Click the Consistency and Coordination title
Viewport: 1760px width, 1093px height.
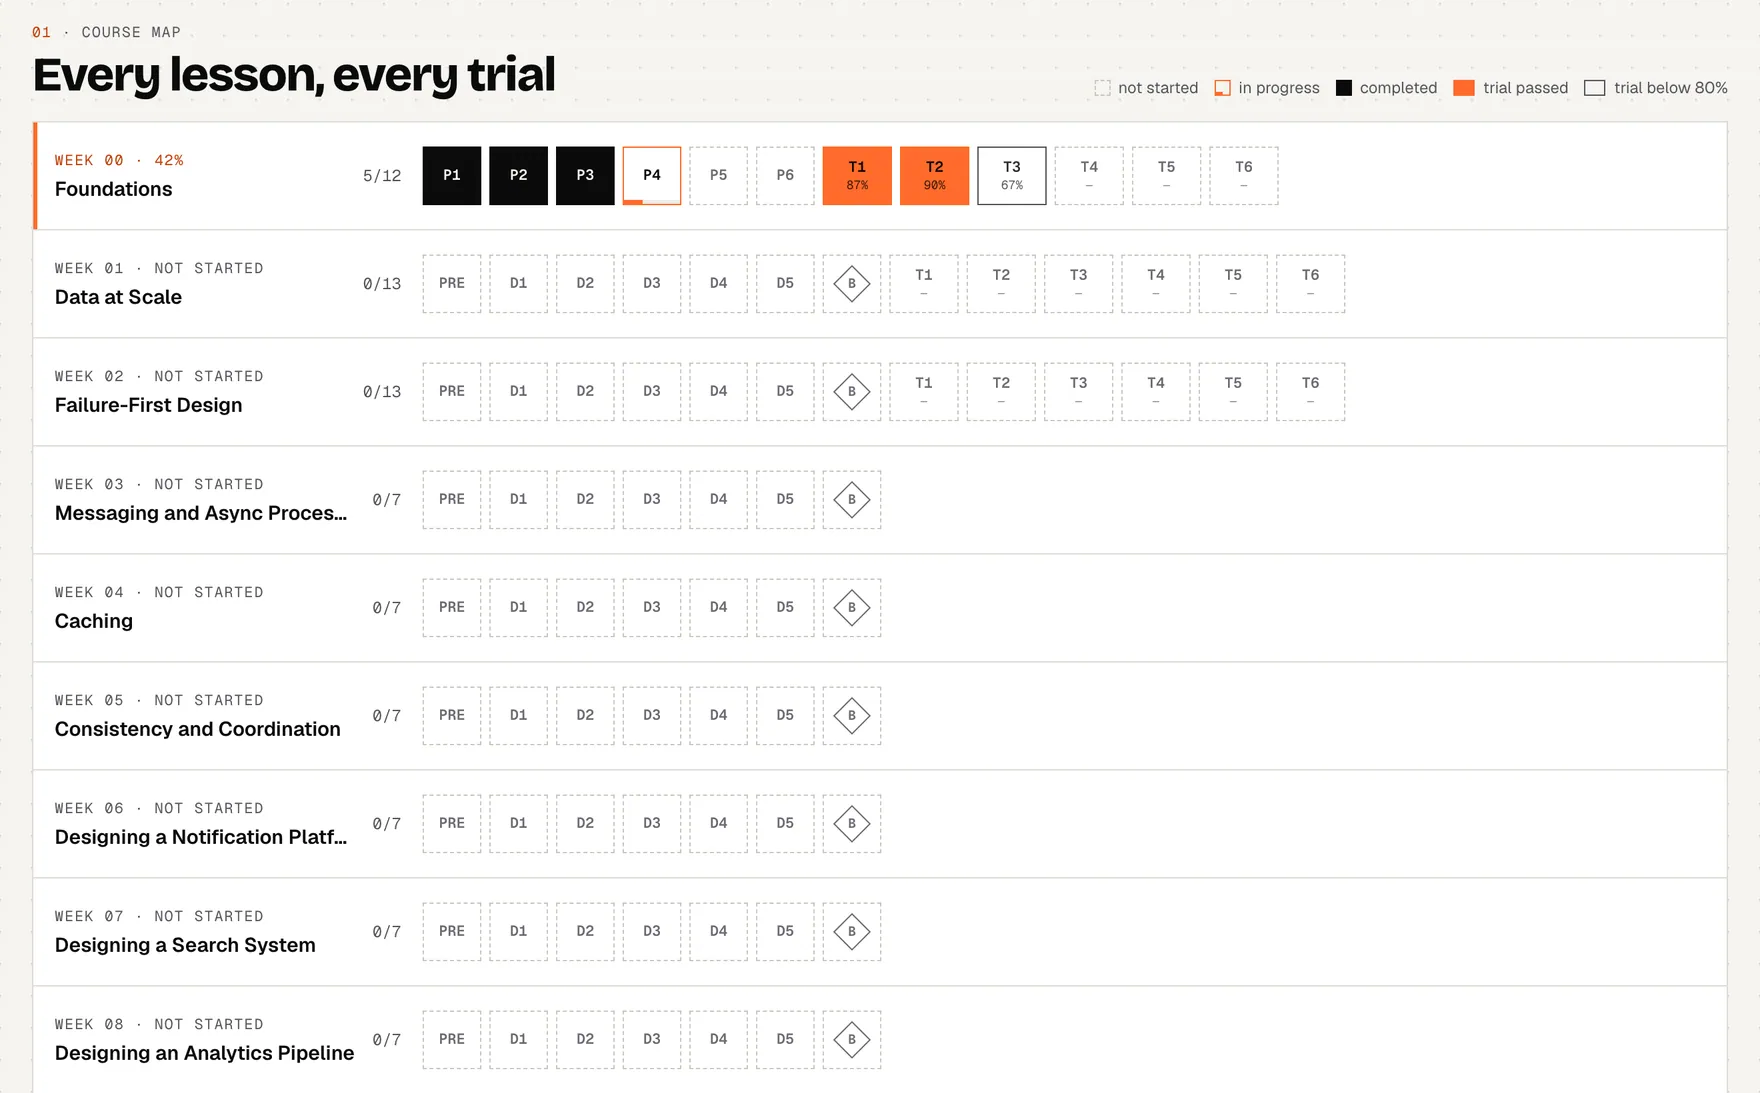coord(198,730)
